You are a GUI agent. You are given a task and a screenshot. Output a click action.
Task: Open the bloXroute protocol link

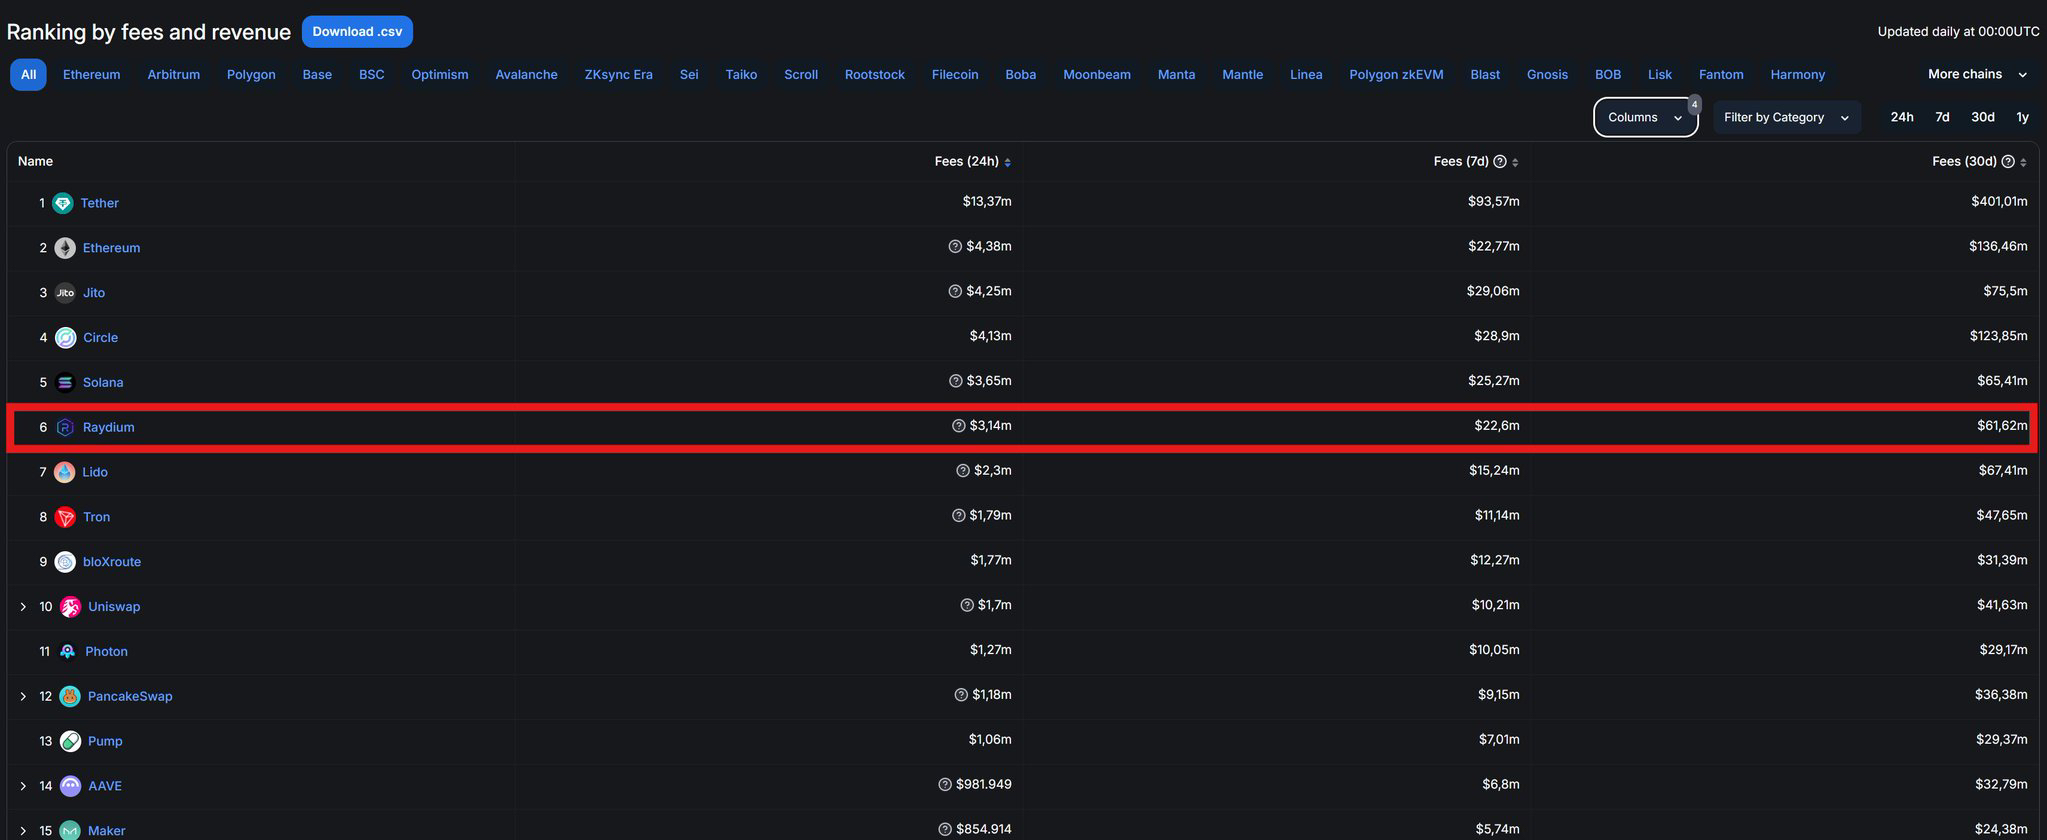(x=112, y=562)
